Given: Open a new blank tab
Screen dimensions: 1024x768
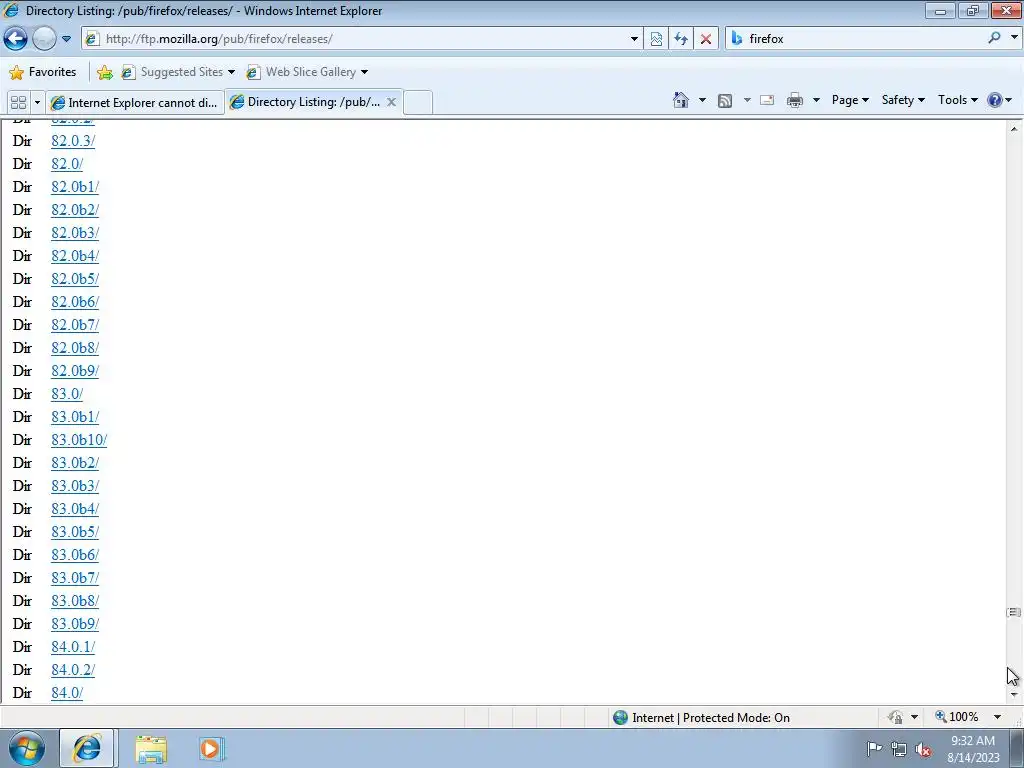Looking at the screenshot, I should (x=418, y=103).
